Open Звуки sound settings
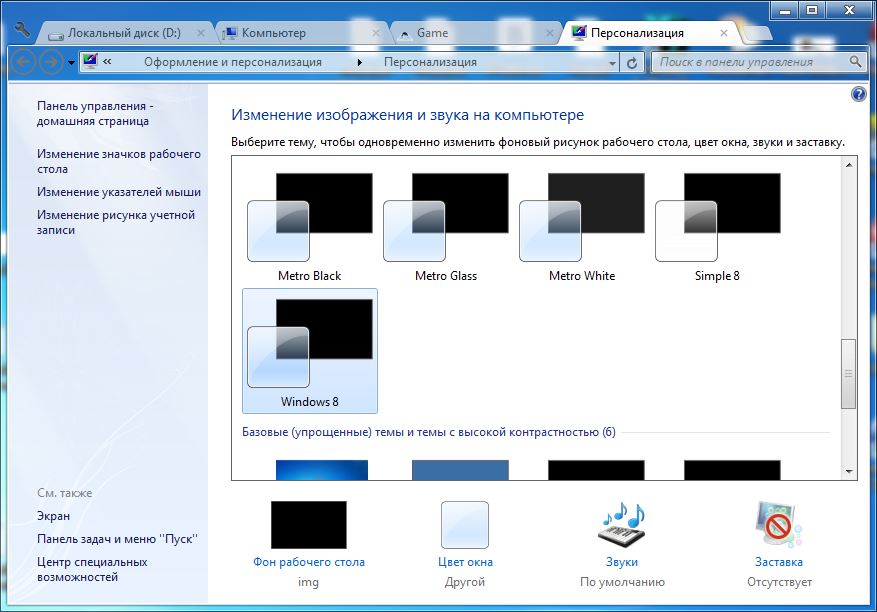Screen dimensions: 877x612 coord(622,525)
